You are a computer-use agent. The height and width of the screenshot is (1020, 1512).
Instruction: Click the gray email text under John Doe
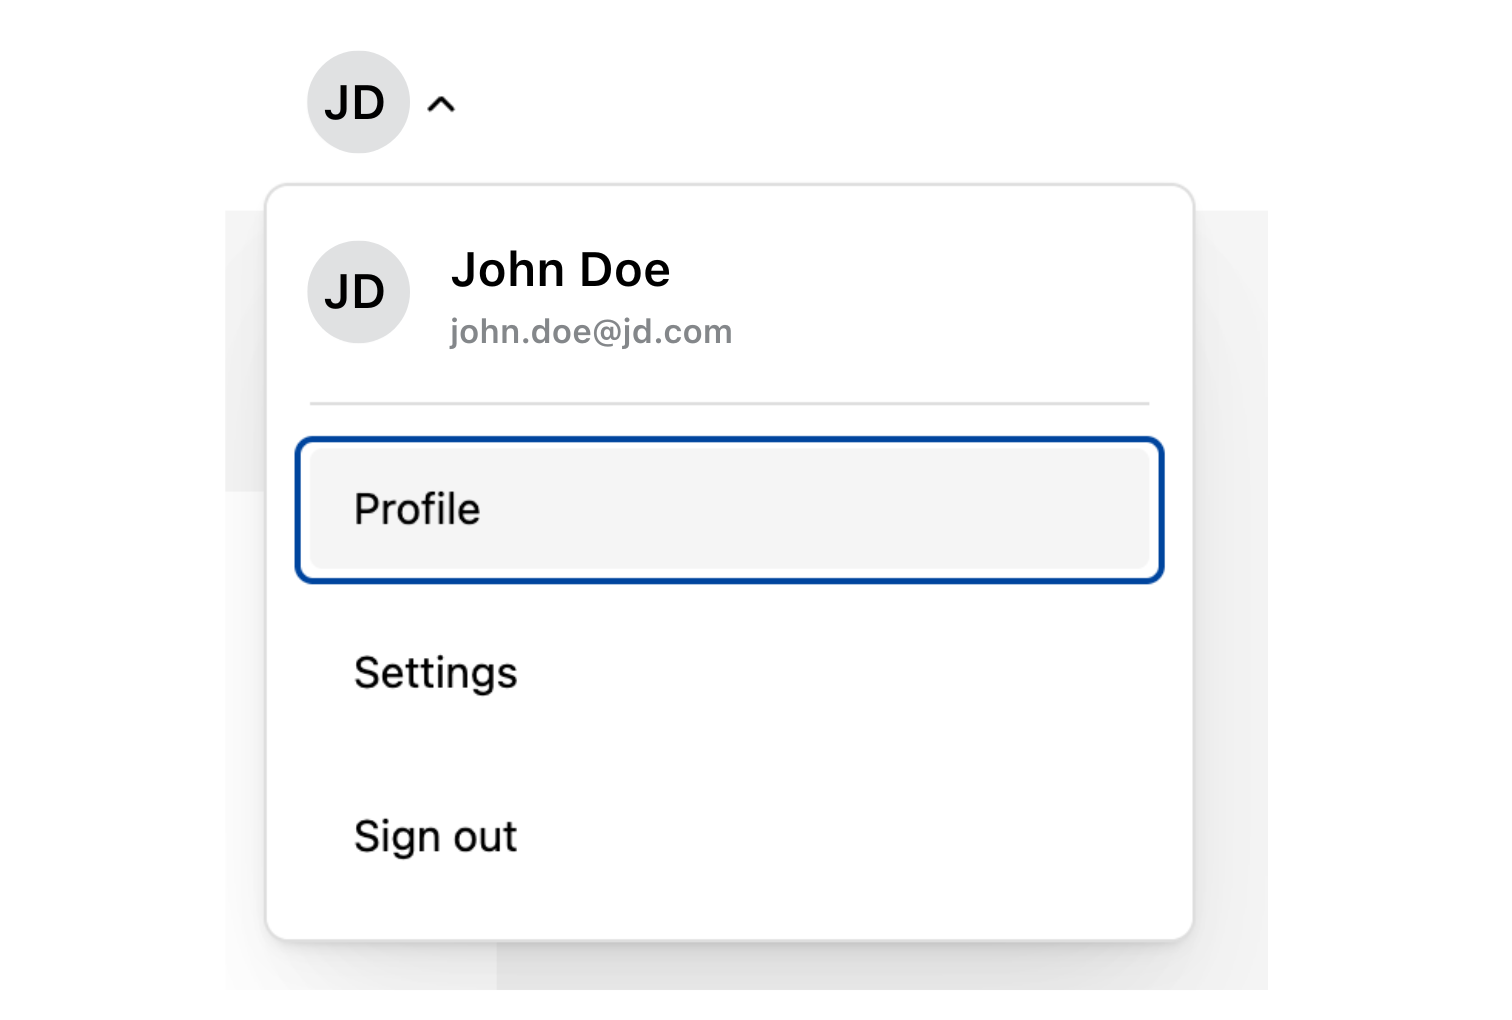tap(591, 332)
